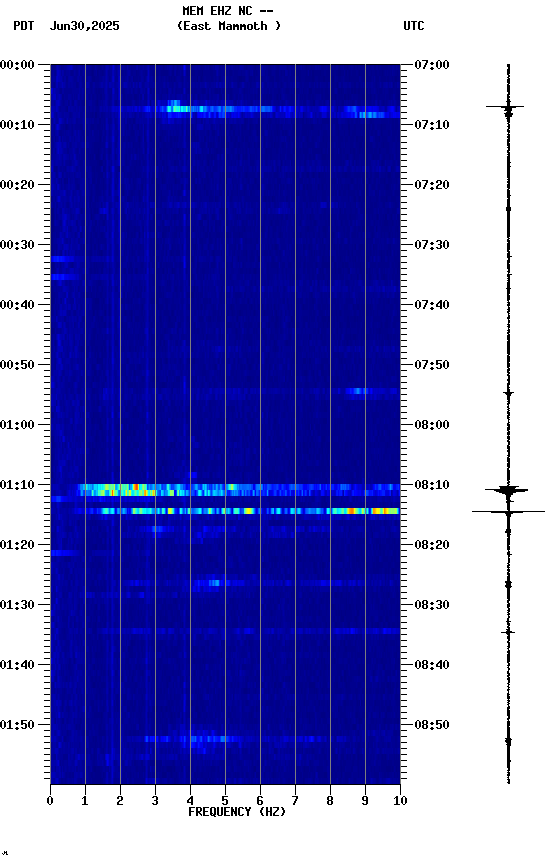
Task: Click the UTC time label '07:50'
Action: click(x=431, y=365)
